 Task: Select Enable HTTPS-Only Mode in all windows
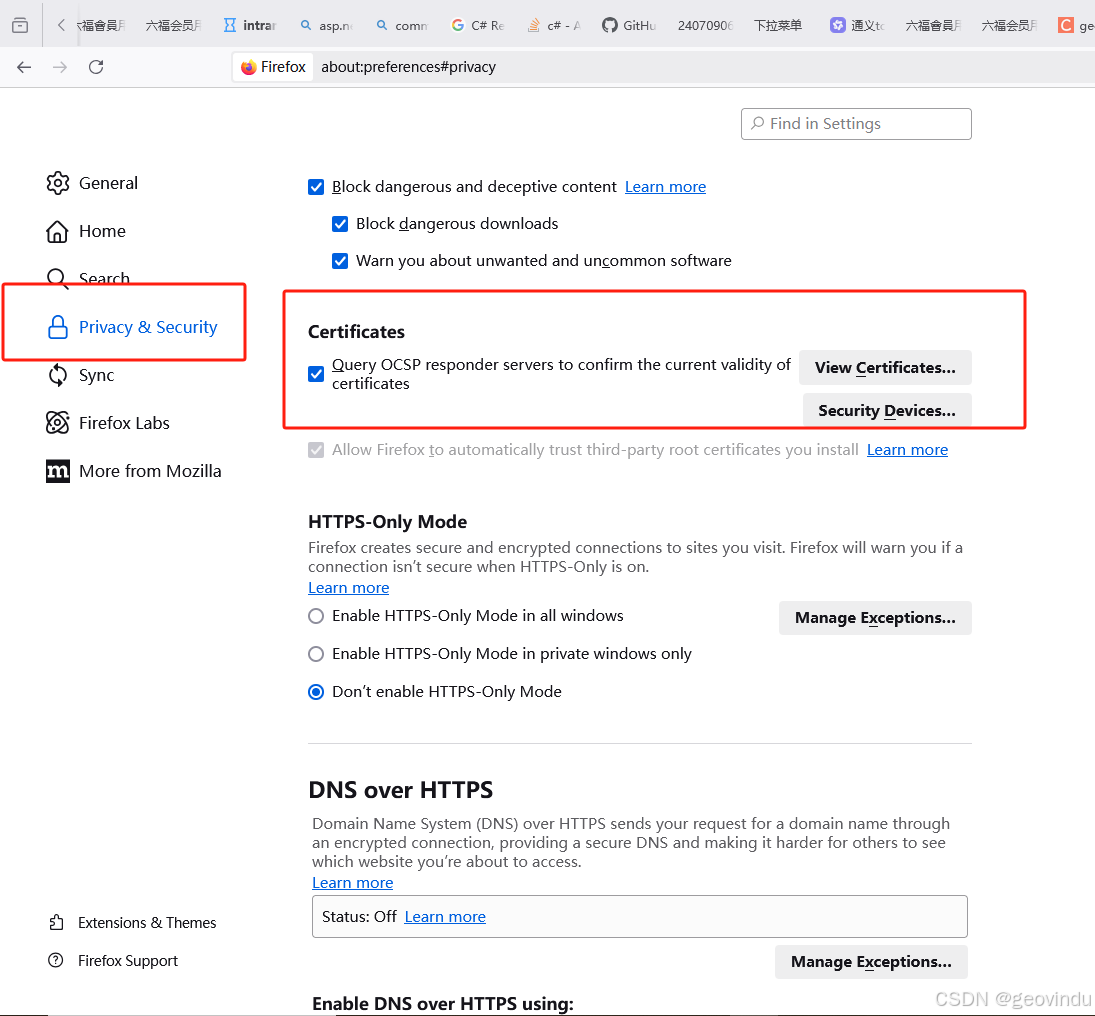pos(316,616)
